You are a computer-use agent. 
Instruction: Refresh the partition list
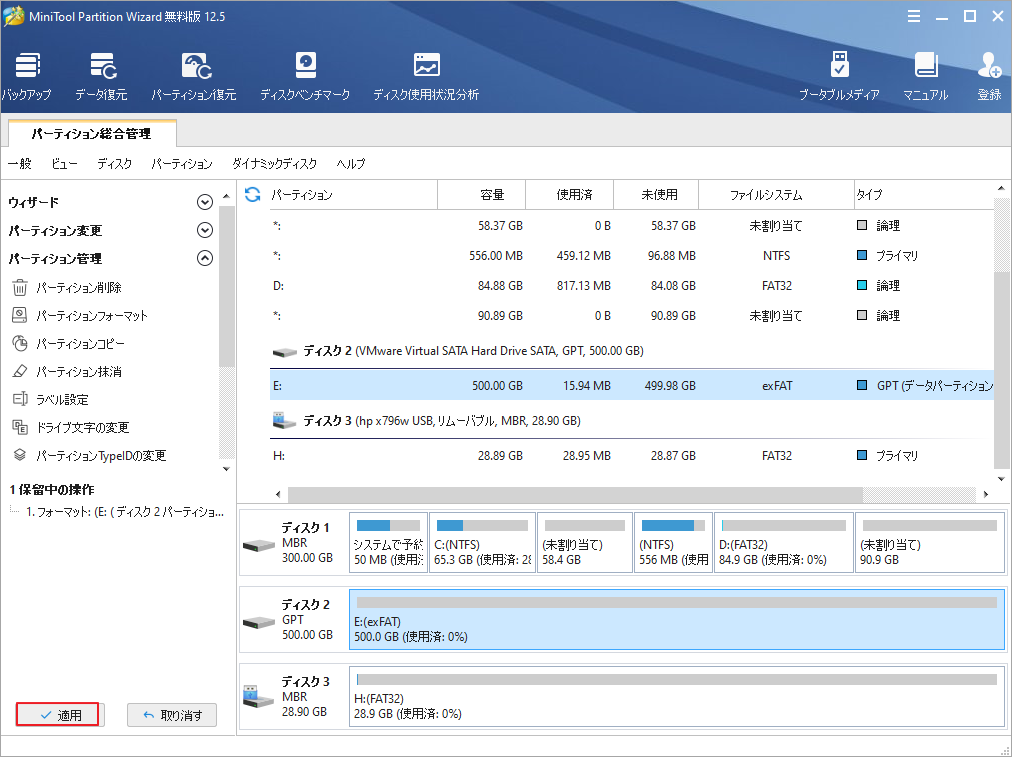(253, 194)
